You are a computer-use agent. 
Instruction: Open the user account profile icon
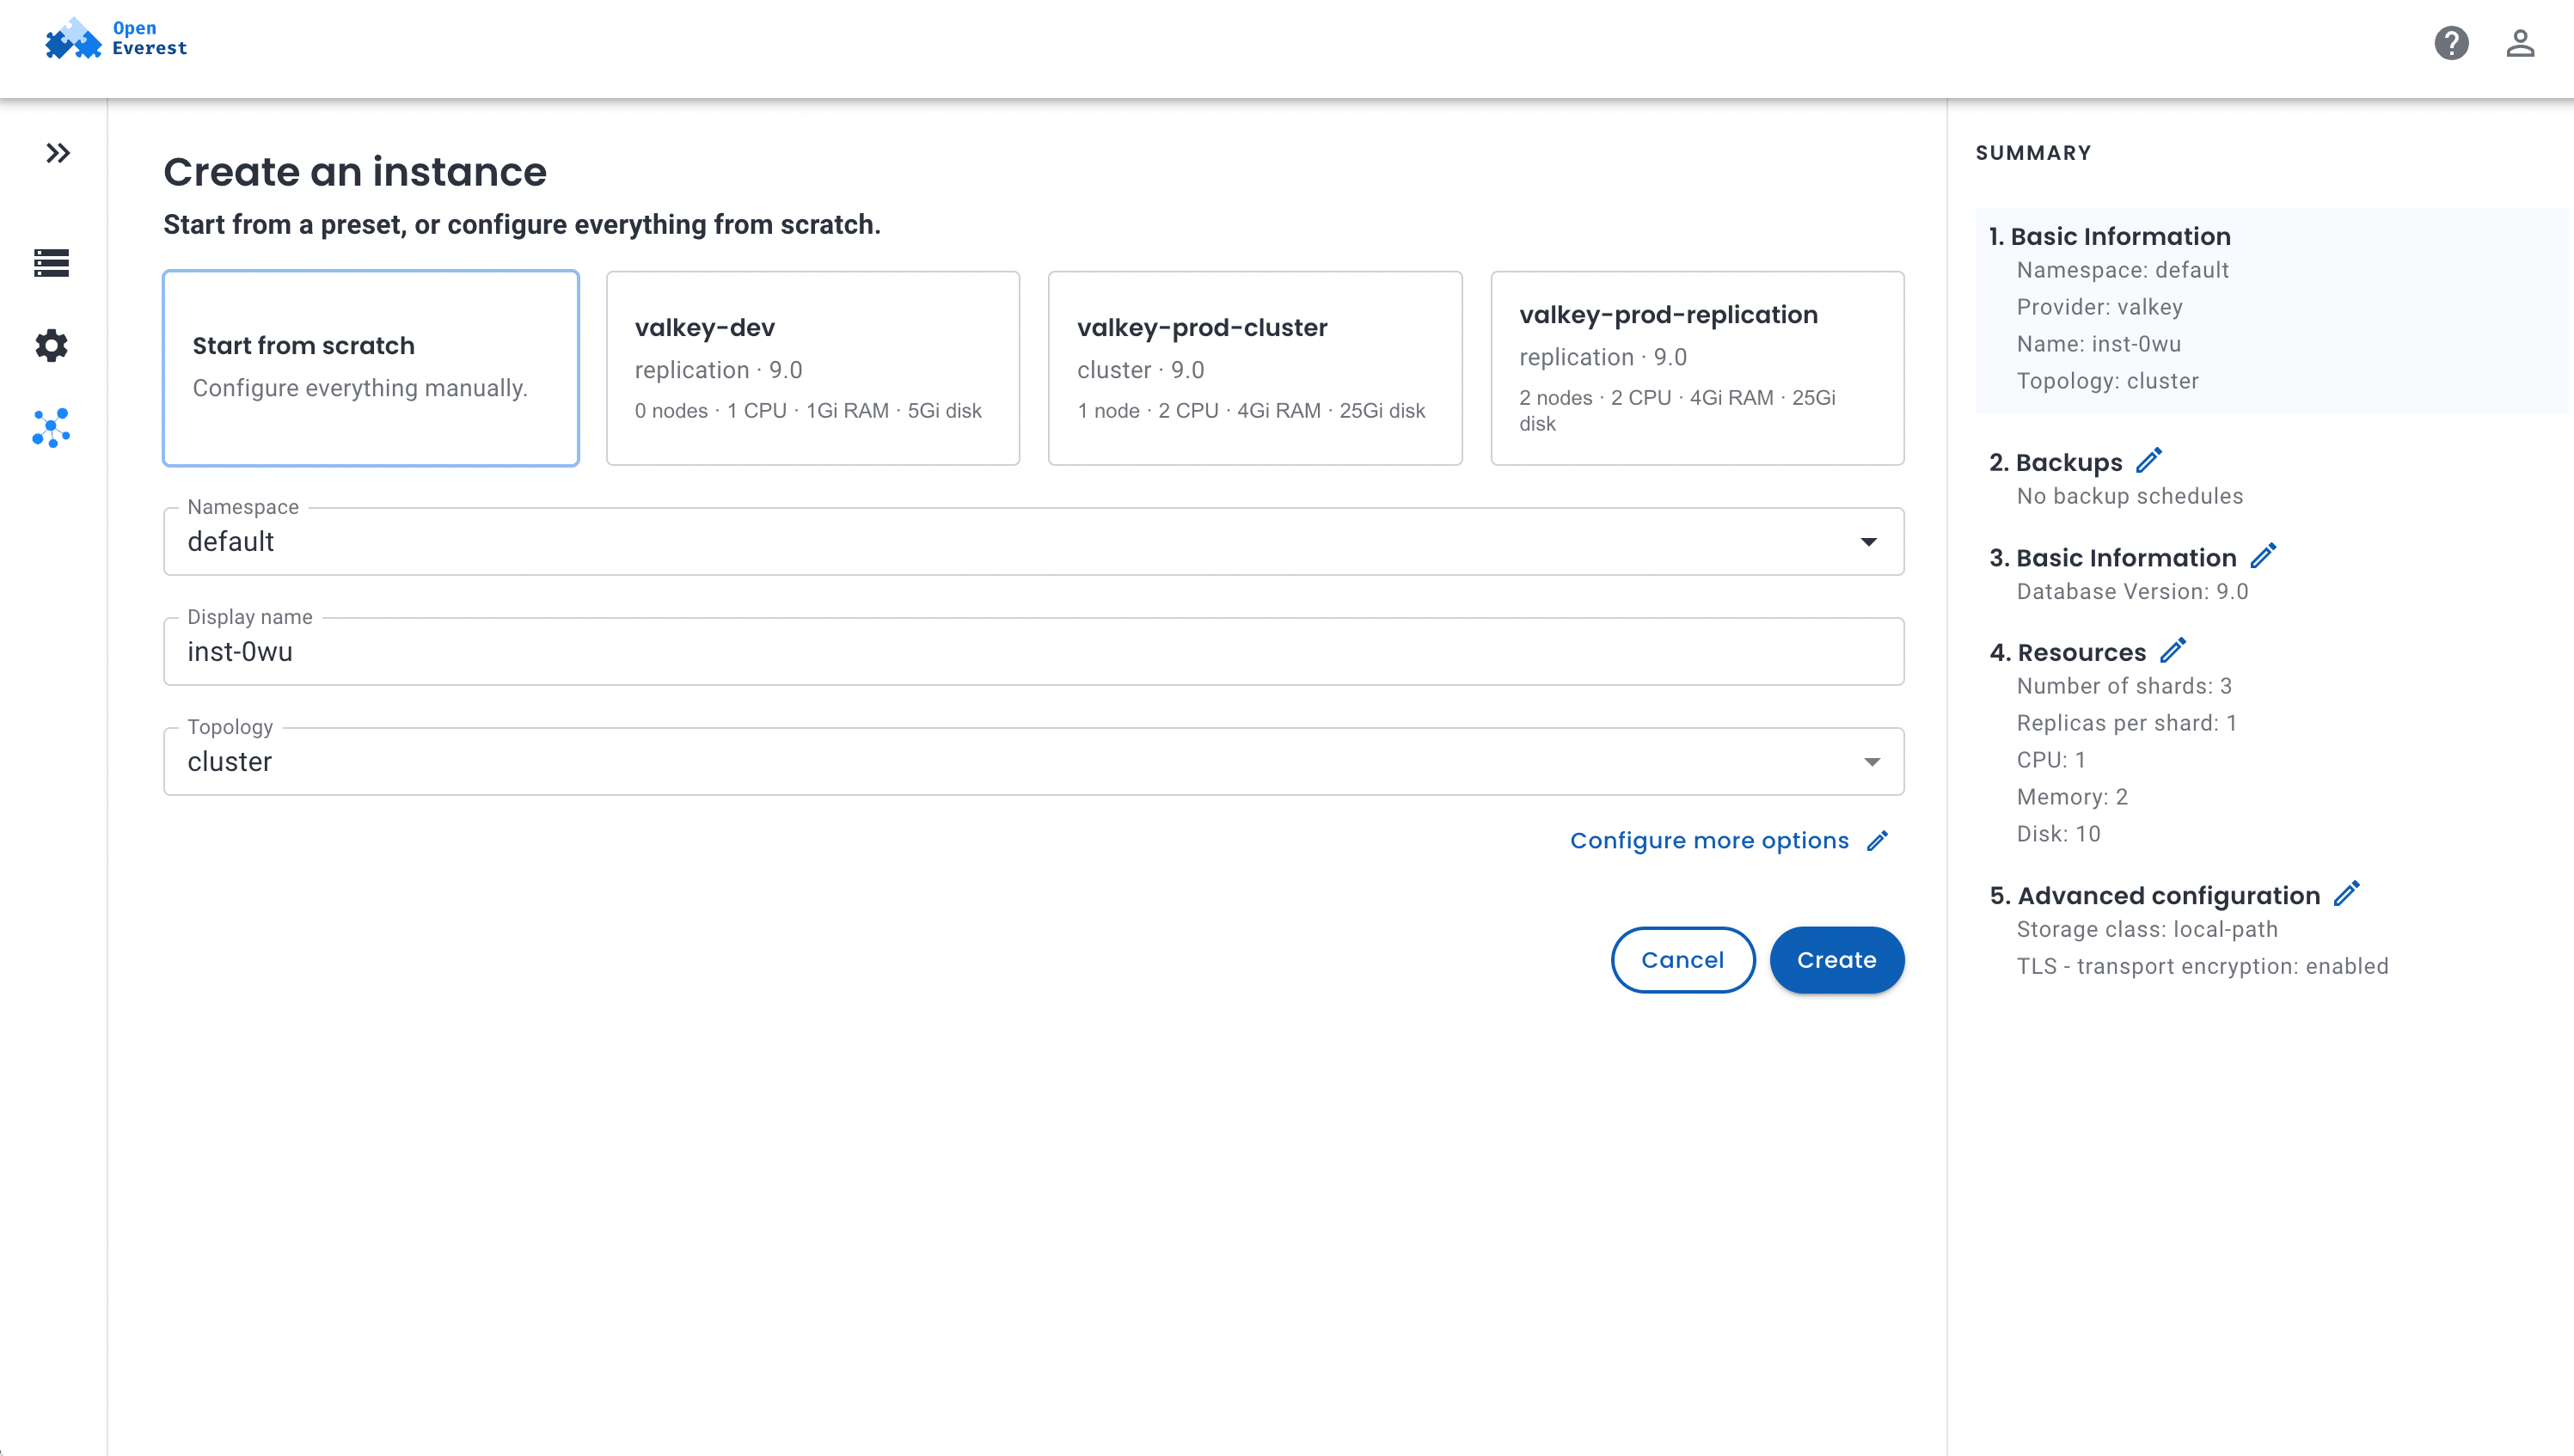pyautogui.click(x=2520, y=43)
